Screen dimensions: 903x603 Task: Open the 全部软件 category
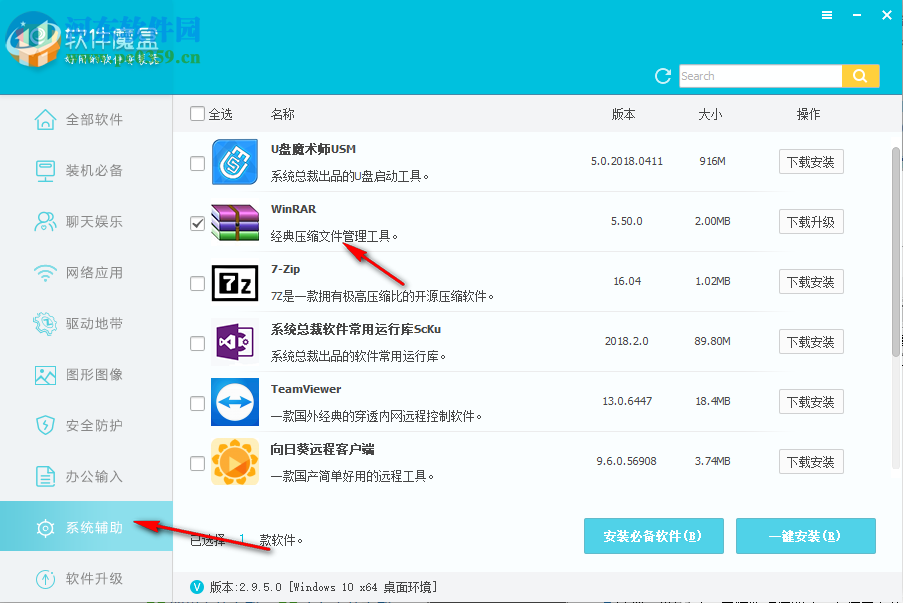(86, 120)
